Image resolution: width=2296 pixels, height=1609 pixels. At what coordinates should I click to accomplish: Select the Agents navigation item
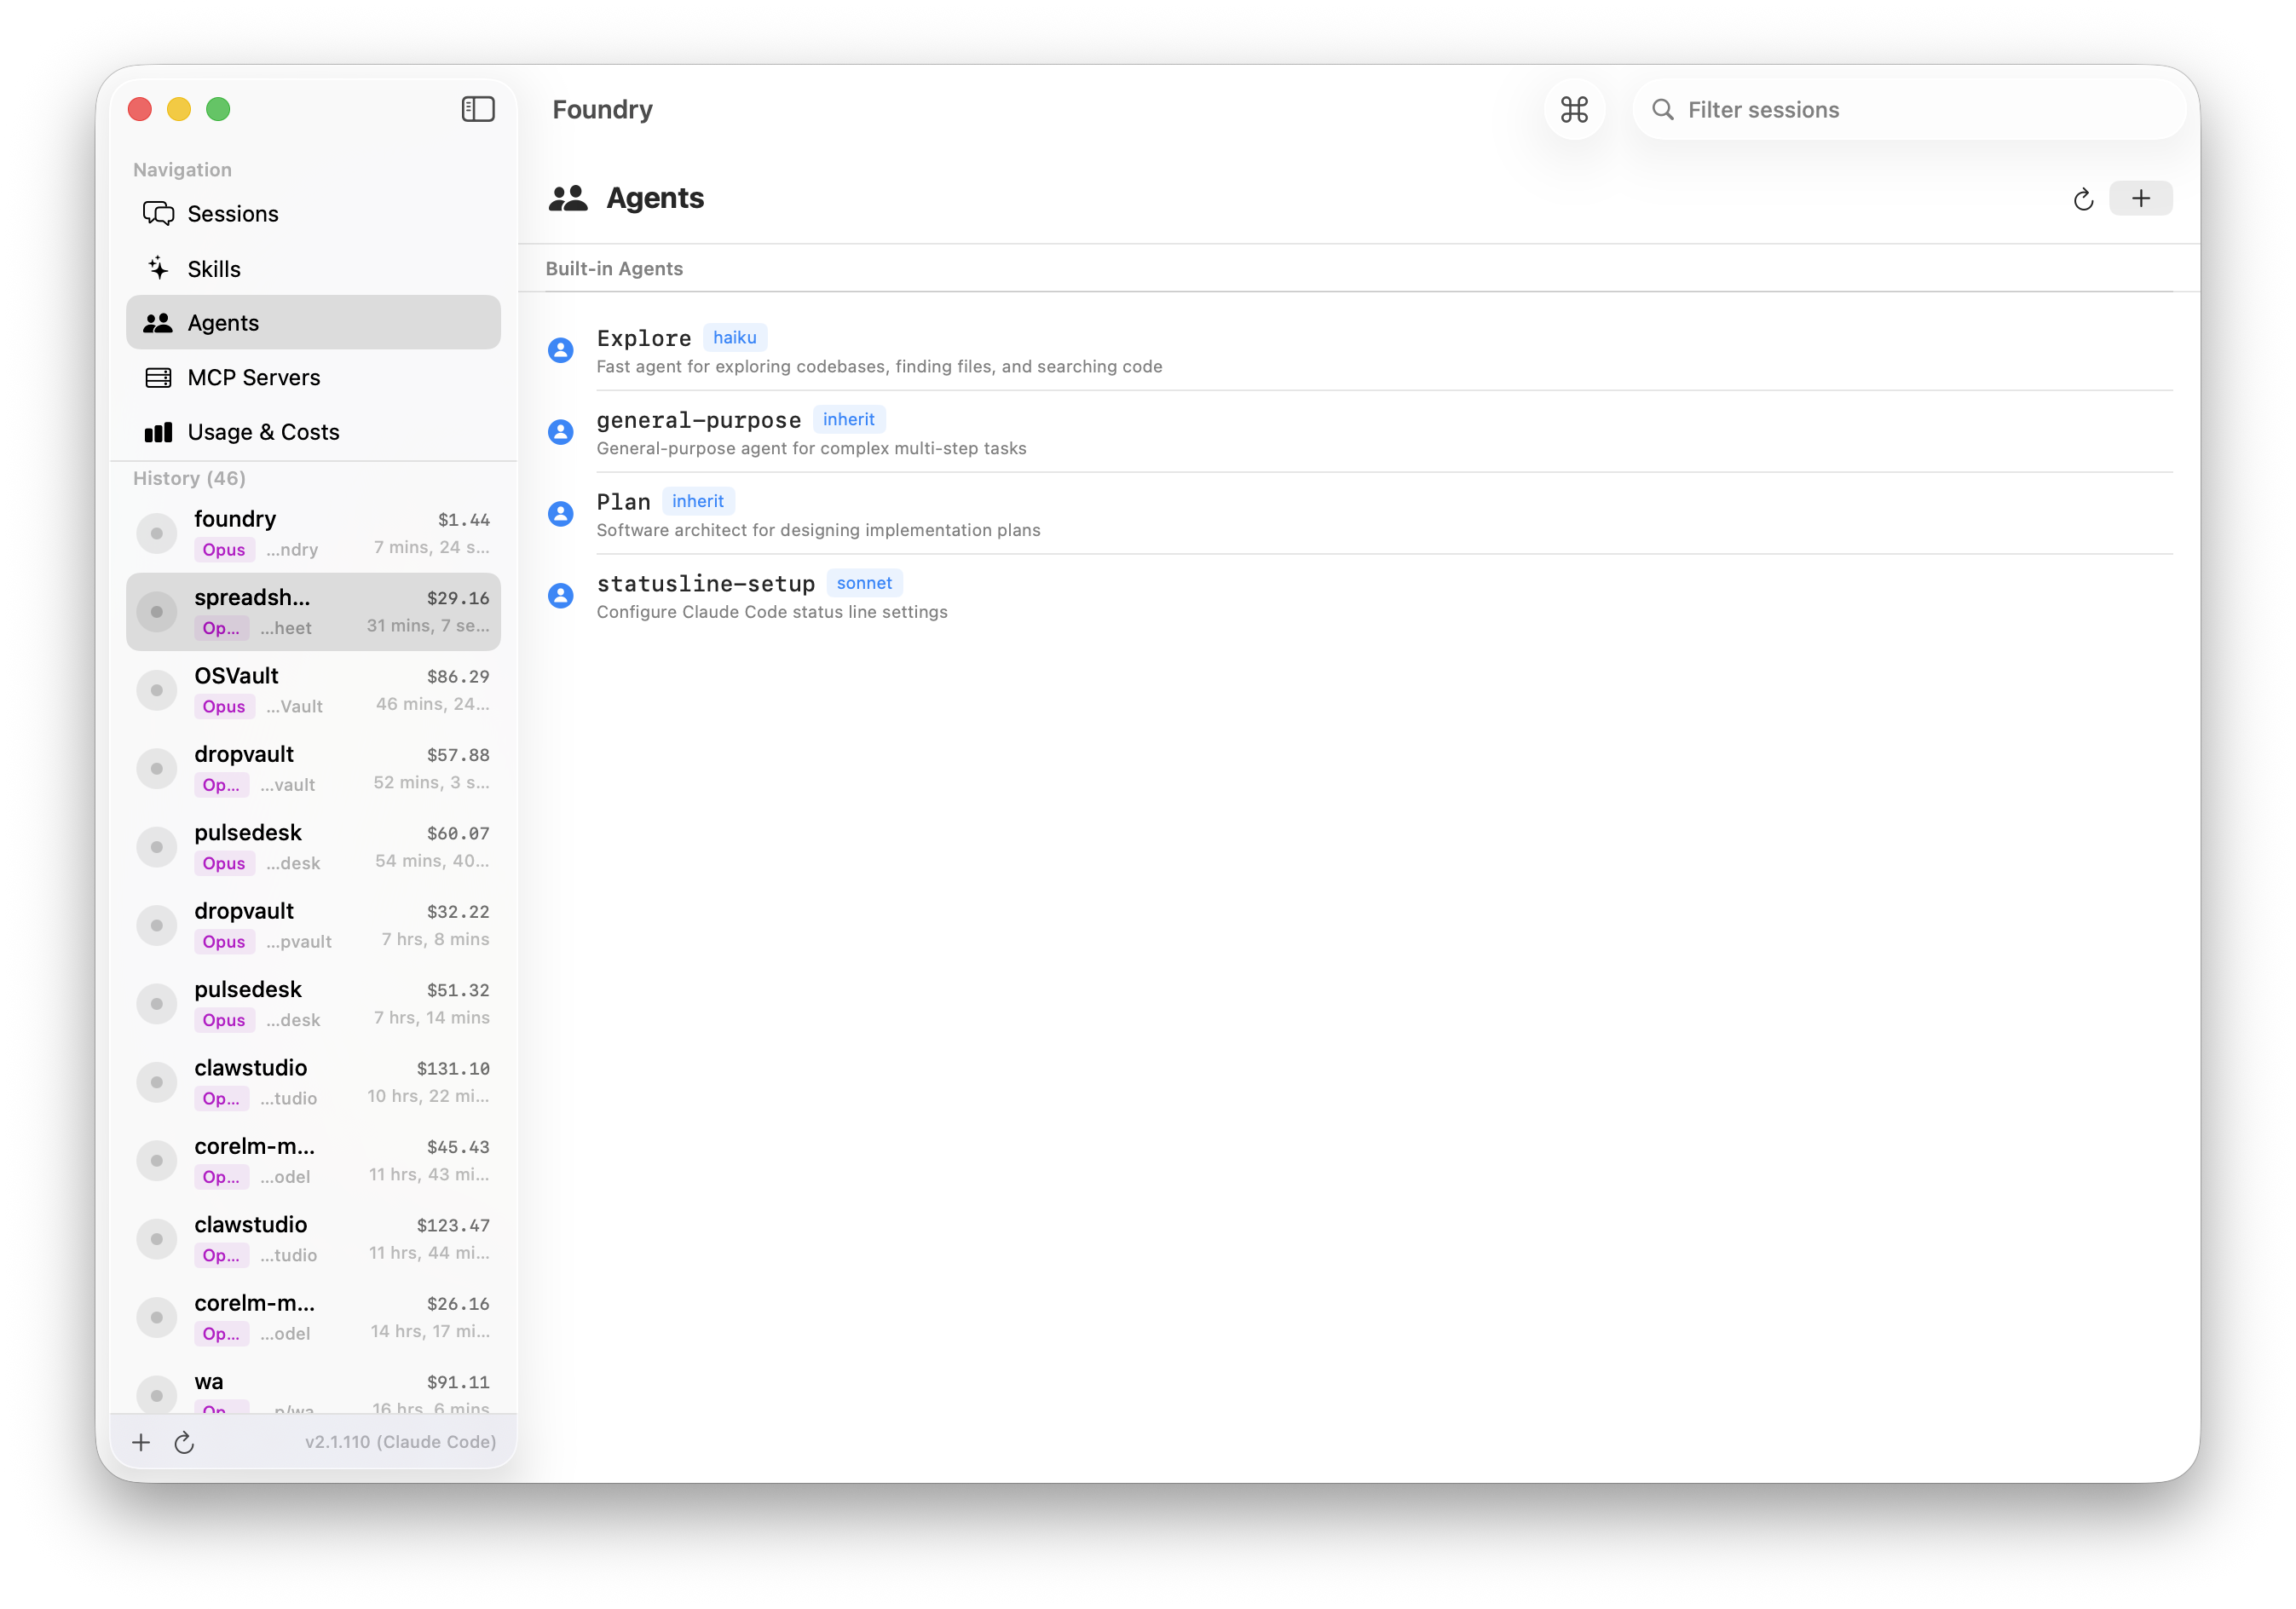tap(222, 322)
